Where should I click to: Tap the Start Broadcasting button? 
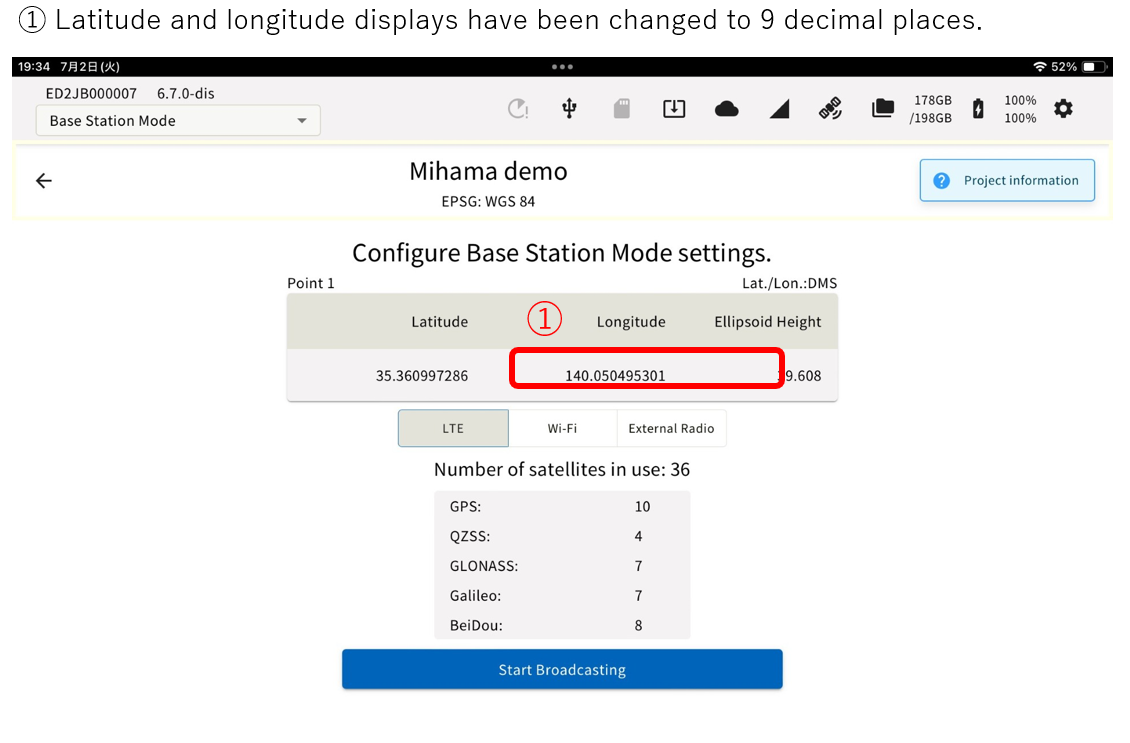coord(562,669)
